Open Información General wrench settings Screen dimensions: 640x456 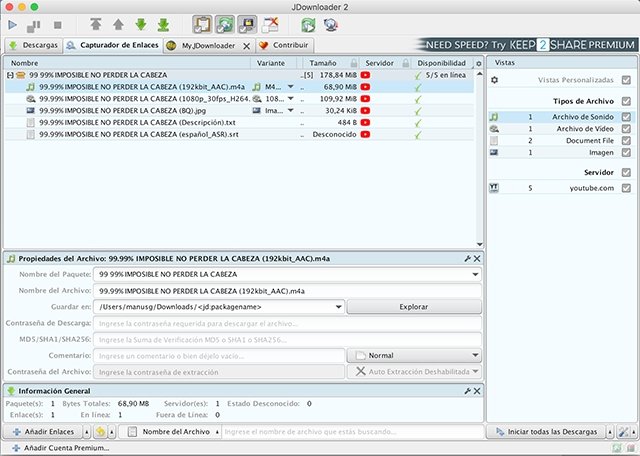click(x=468, y=391)
